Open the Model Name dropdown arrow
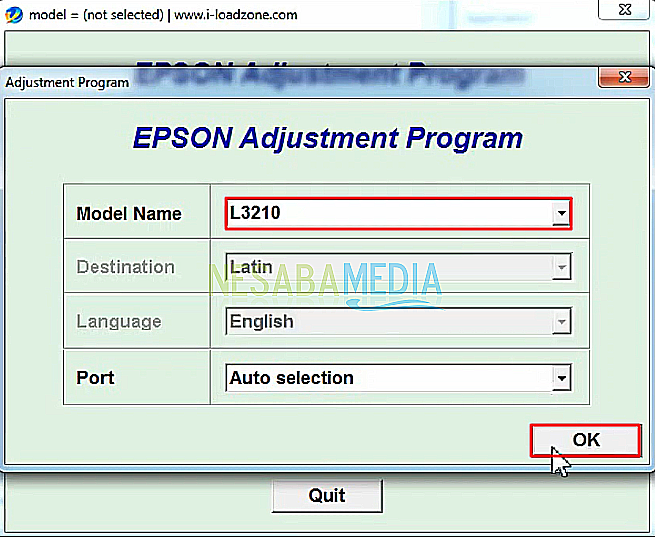The width and height of the screenshot is (655, 537). coord(561,213)
